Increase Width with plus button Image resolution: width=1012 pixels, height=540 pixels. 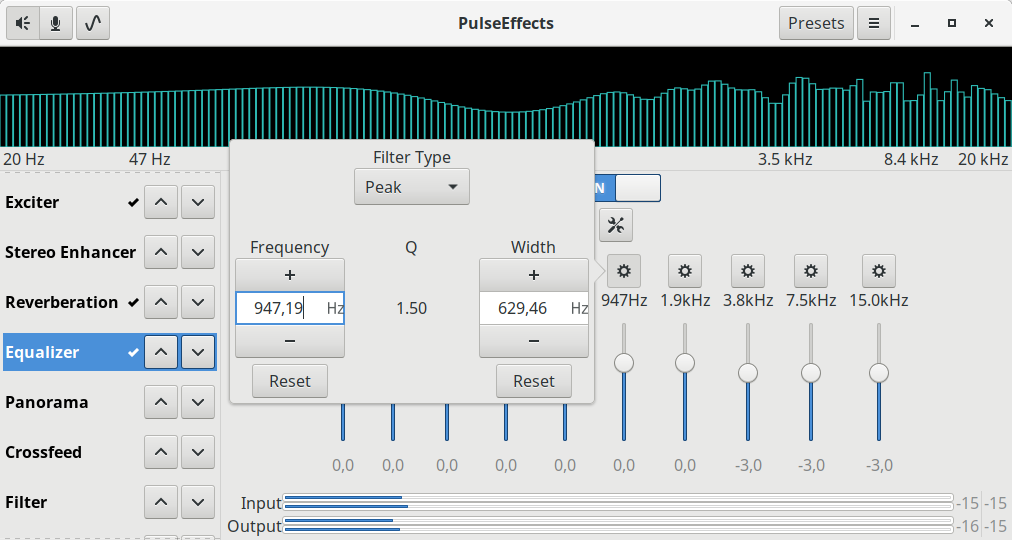[534, 275]
